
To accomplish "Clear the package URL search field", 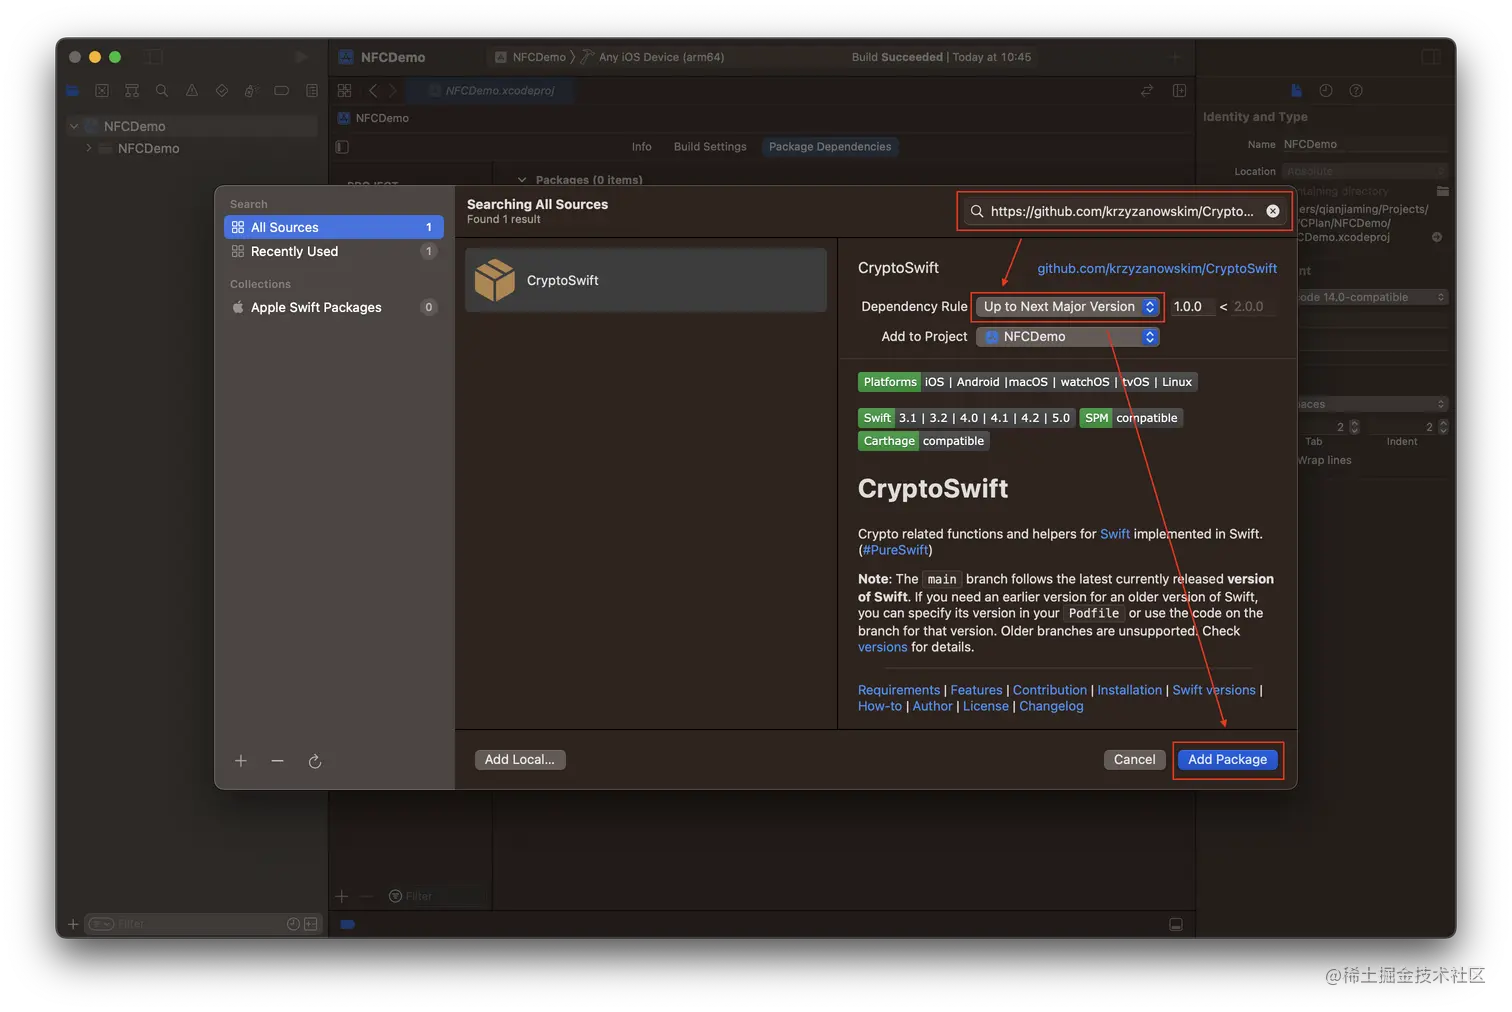I will coord(1273,211).
